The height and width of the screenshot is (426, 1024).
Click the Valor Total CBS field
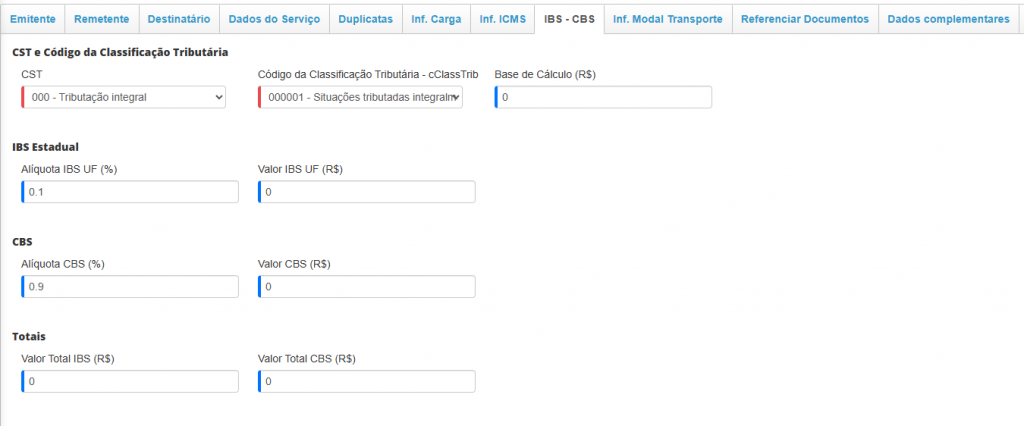click(367, 382)
